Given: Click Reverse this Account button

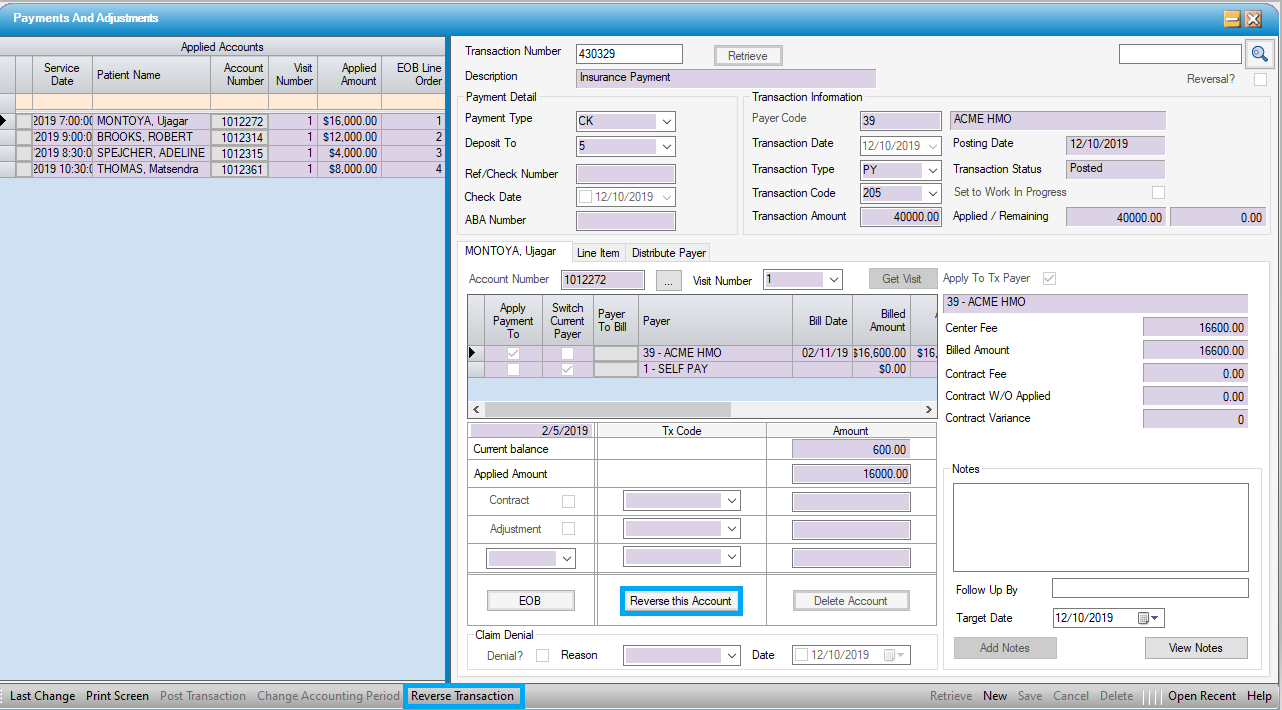Looking at the screenshot, I should 681,601.
